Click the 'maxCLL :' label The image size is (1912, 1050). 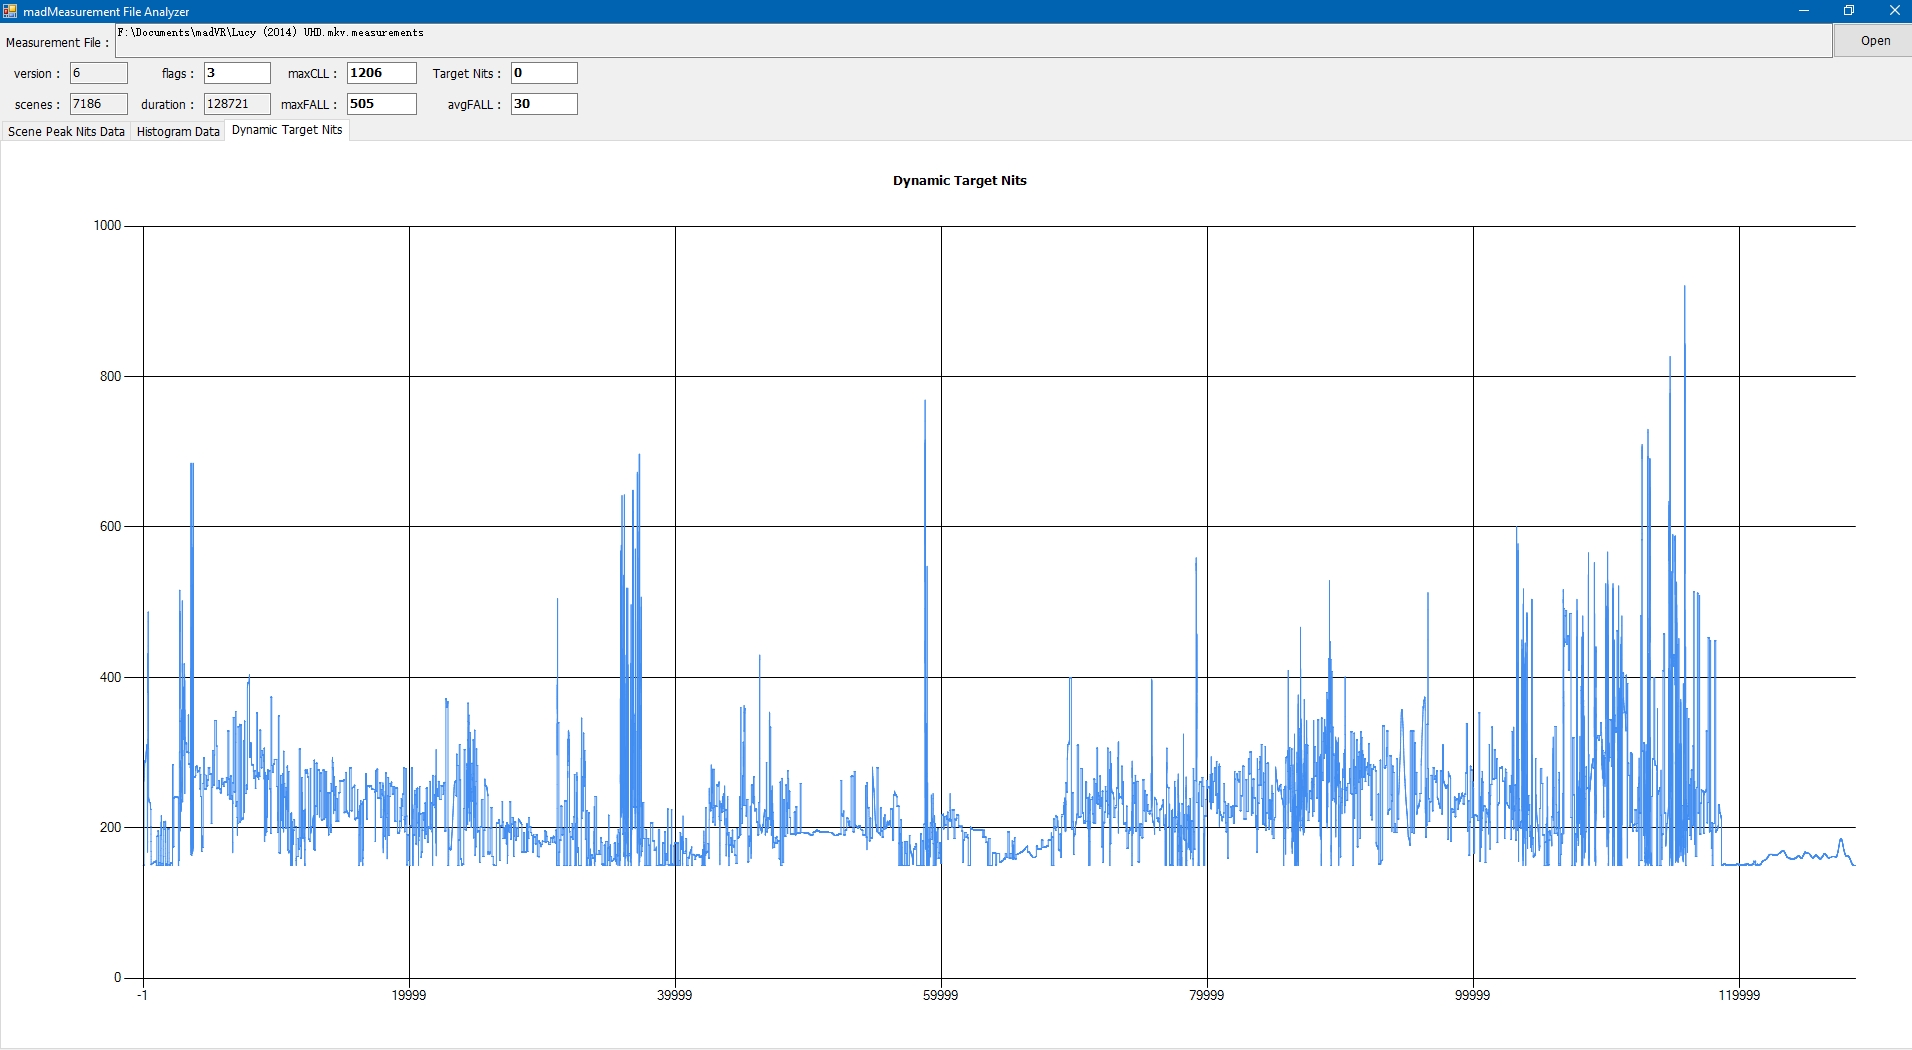click(x=312, y=73)
